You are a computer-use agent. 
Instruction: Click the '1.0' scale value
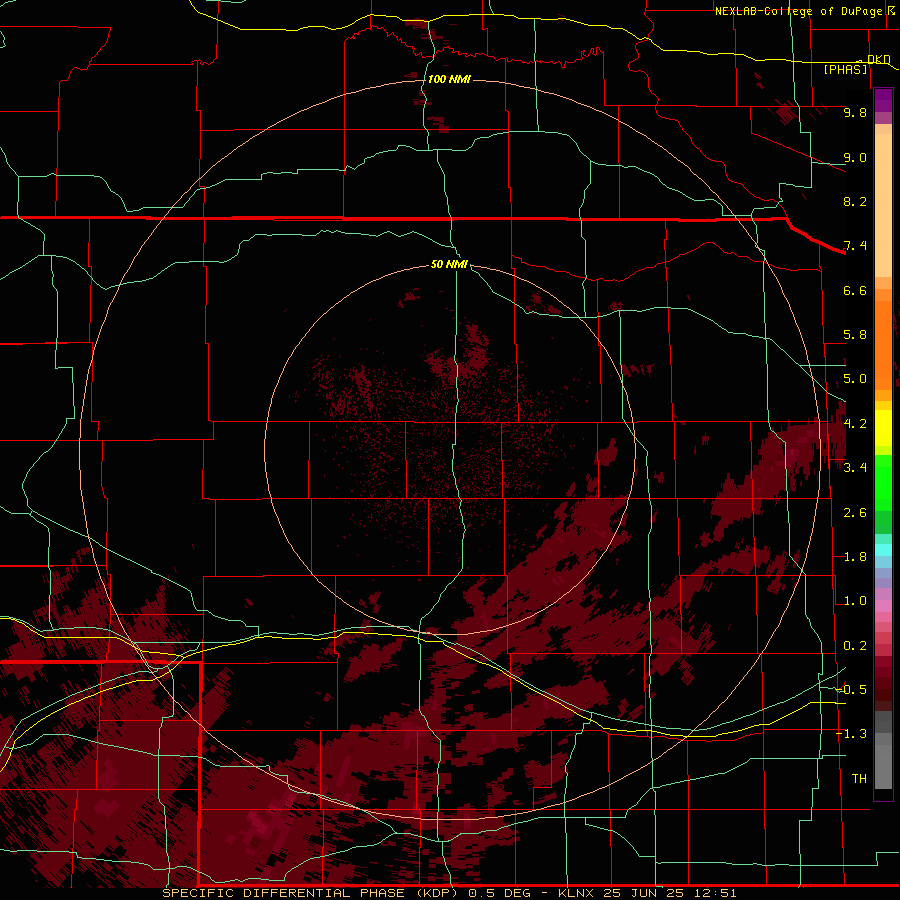pos(855,601)
